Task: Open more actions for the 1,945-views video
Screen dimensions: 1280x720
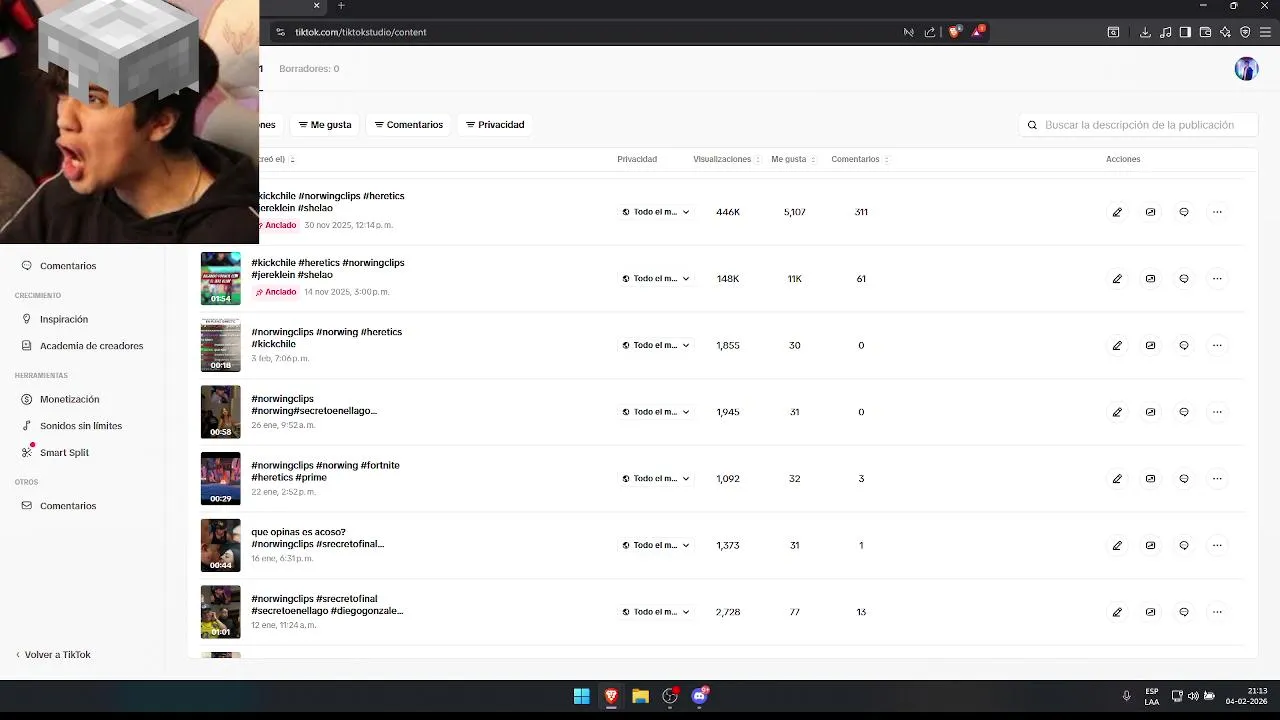Action: click(x=1217, y=412)
